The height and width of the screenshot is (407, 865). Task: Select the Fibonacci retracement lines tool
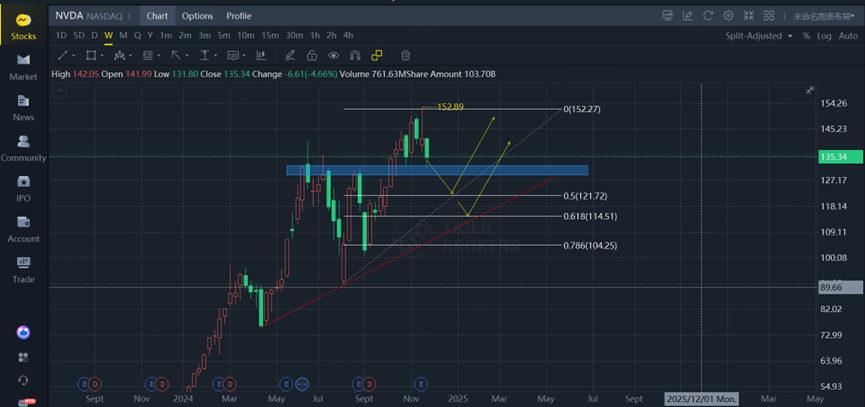tap(147, 55)
